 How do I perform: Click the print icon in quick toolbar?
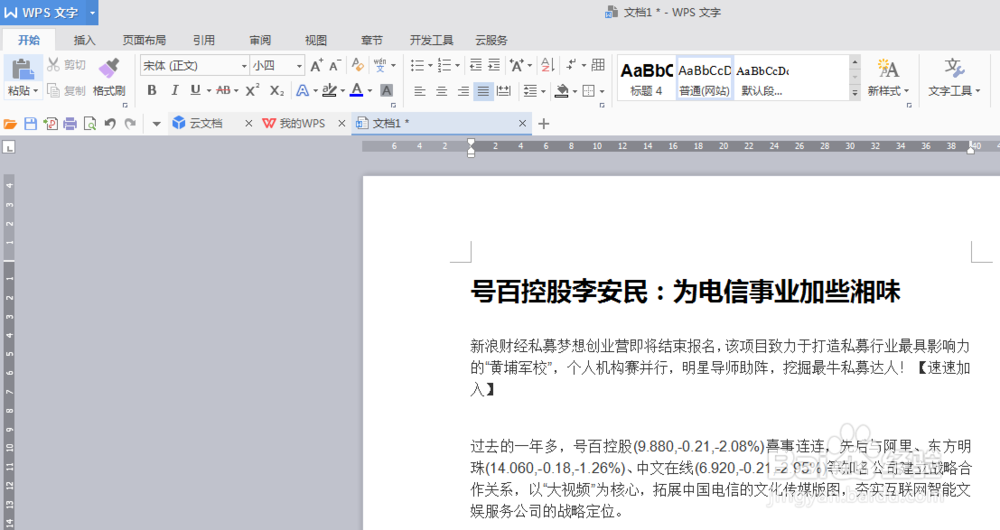(70, 124)
